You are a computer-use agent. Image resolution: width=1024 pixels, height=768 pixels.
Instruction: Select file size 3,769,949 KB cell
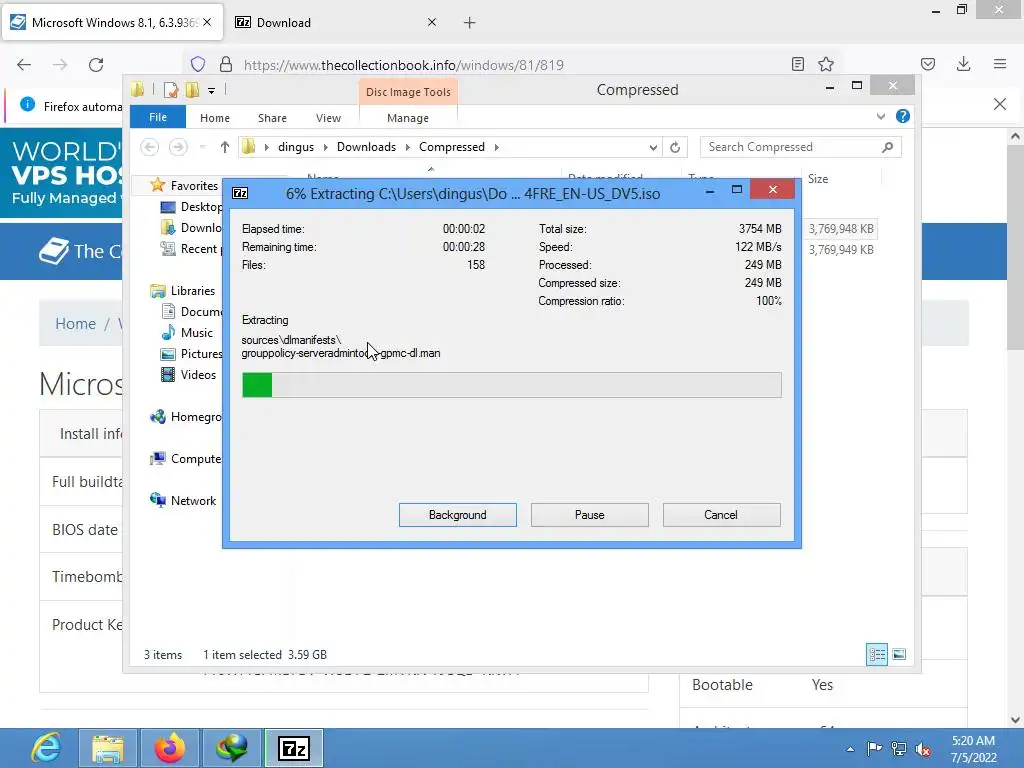pyautogui.click(x=841, y=249)
